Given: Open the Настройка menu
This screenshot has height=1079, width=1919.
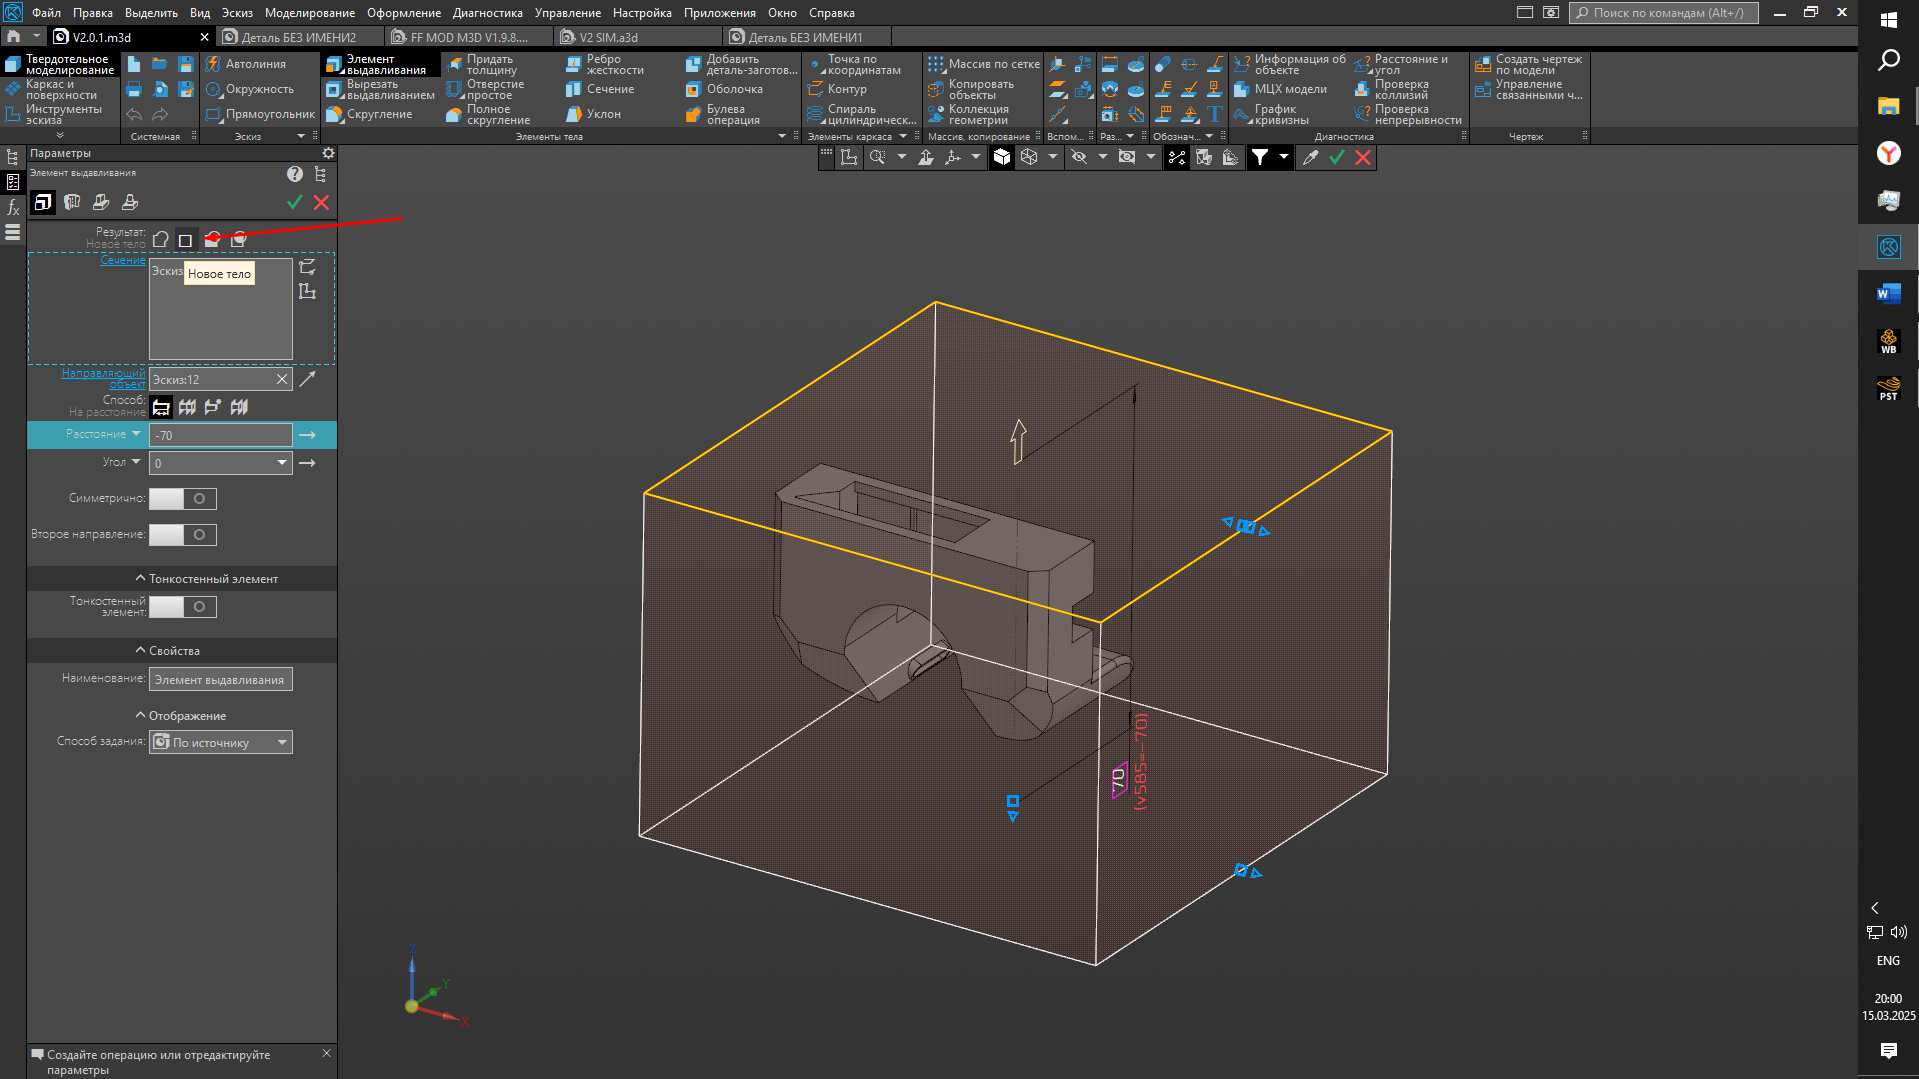Looking at the screenshot, I should 642,13.
